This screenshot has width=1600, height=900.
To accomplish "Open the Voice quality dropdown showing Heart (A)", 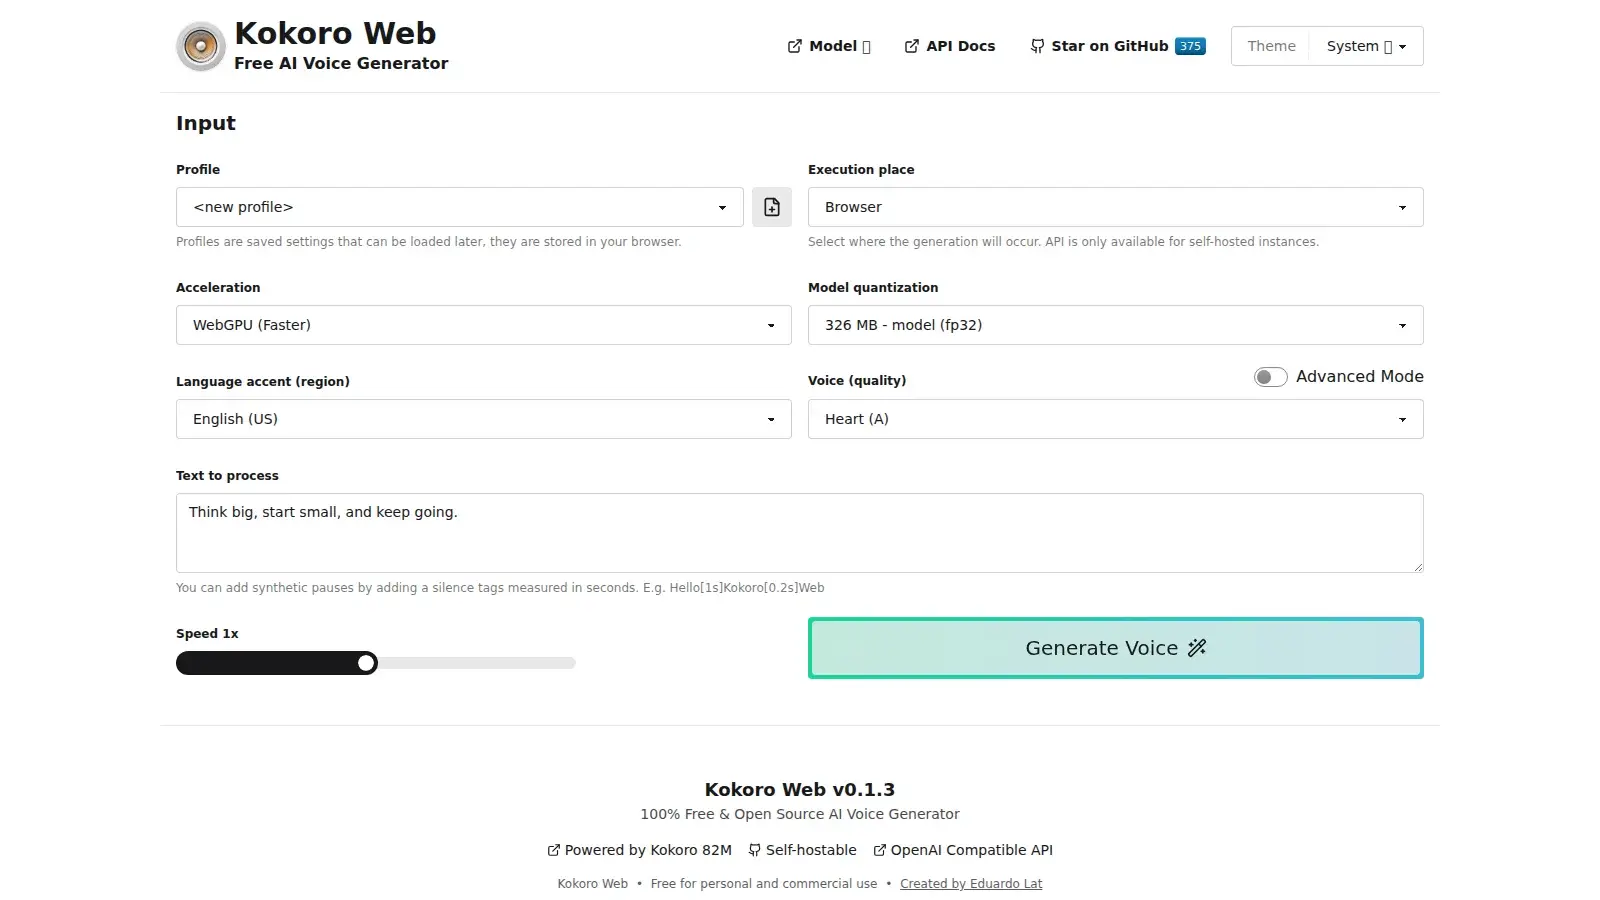I will [x=1115, y=419].
